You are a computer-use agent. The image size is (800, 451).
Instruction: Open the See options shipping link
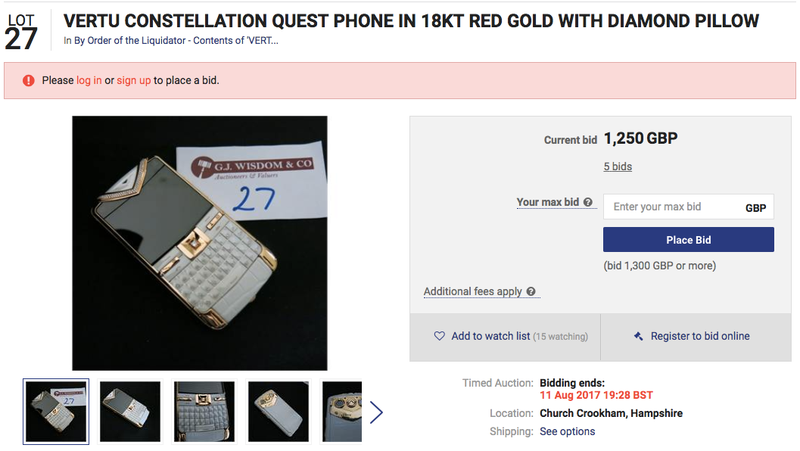point(567,432)
